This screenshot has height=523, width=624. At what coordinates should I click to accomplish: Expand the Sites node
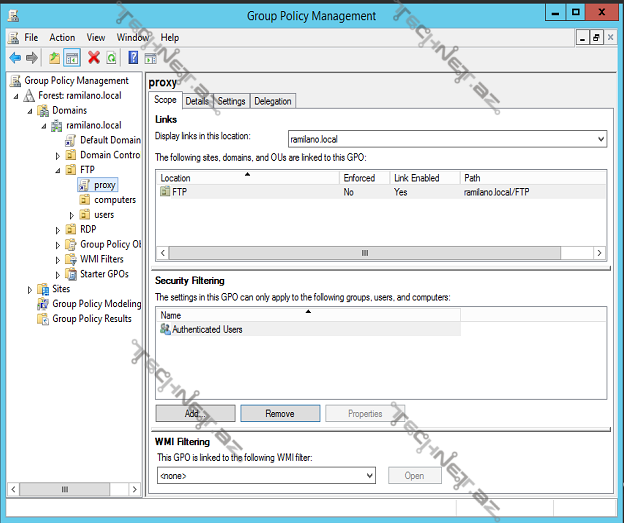click(x=29, y=290)
